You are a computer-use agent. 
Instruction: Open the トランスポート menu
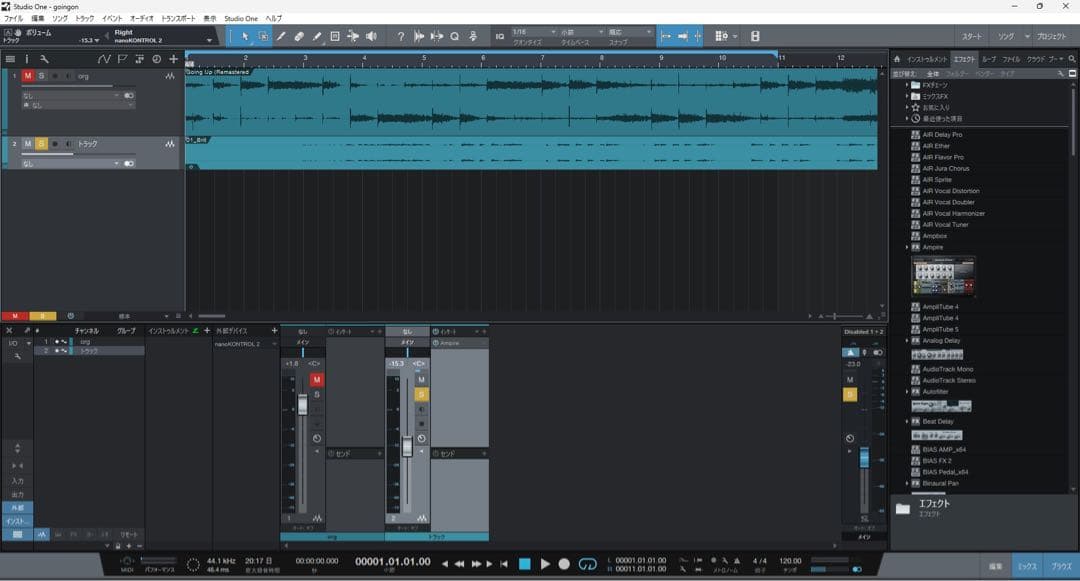178,19
